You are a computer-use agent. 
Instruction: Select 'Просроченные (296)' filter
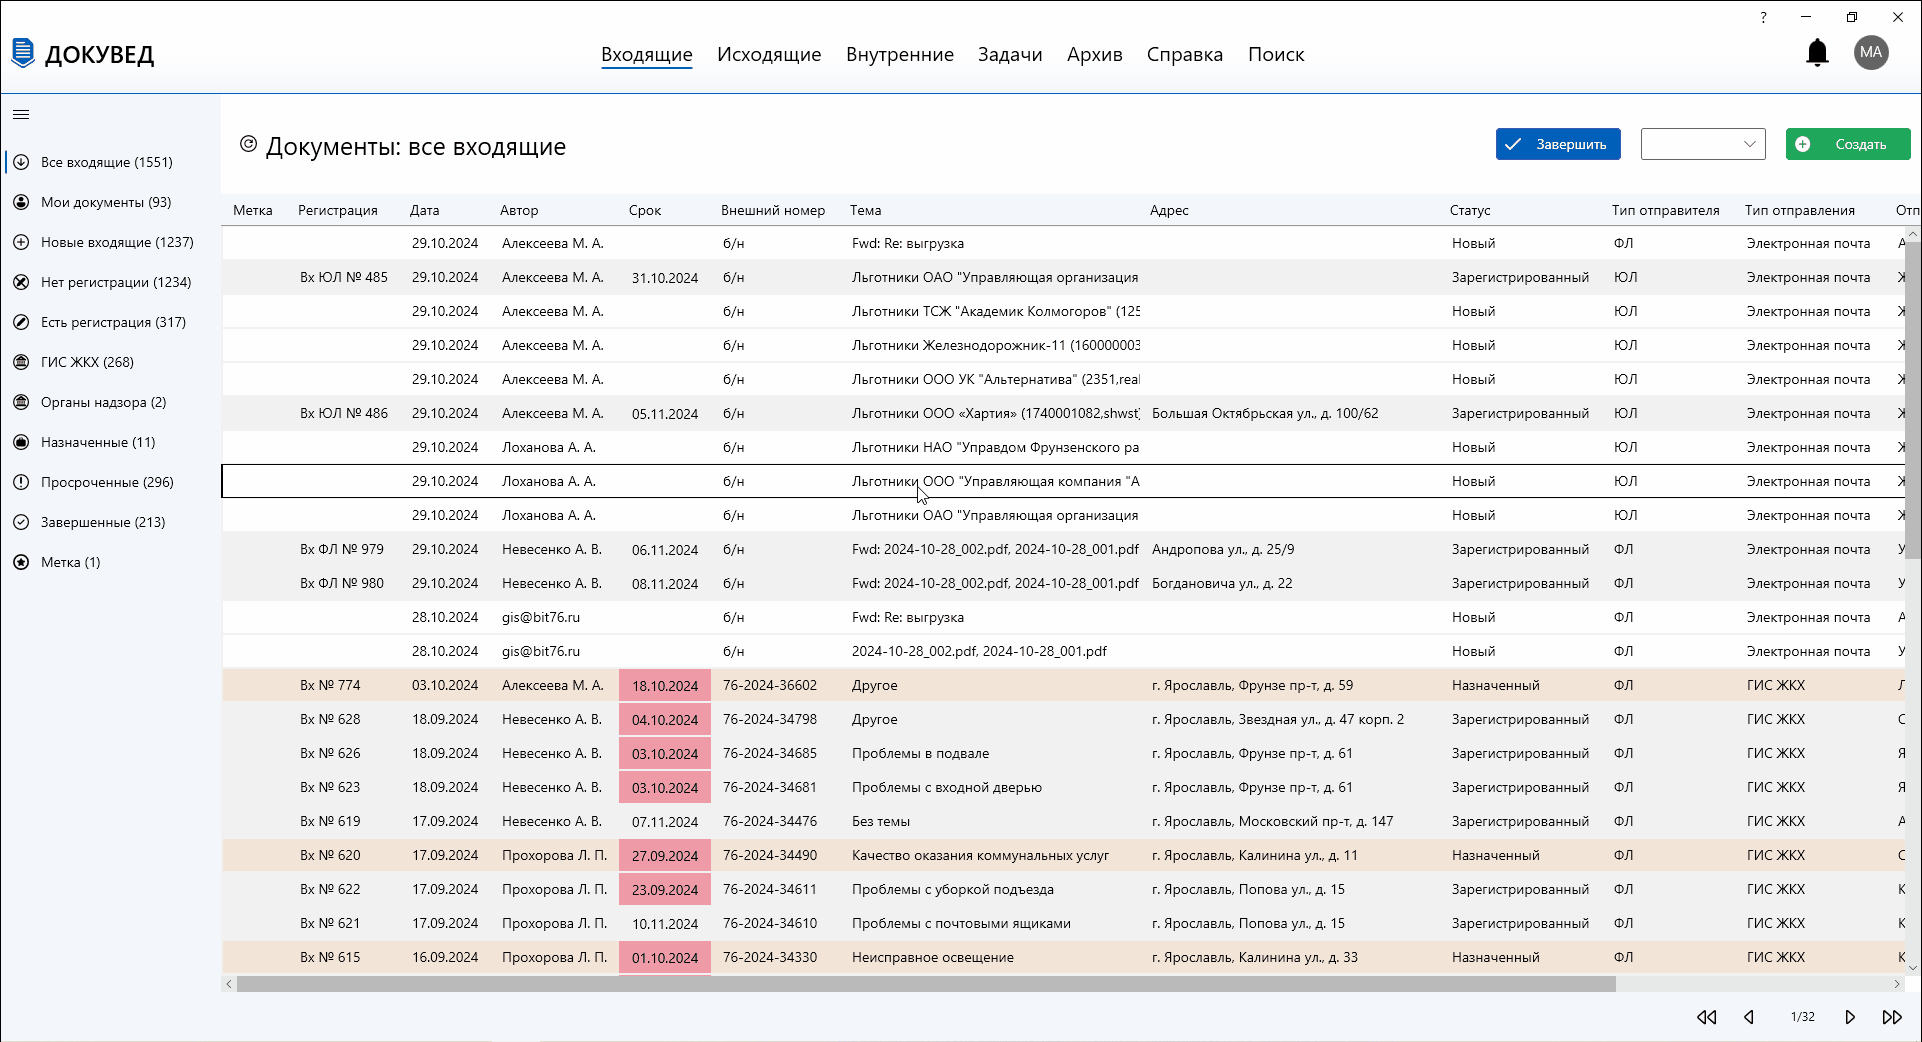click(107, 482)
